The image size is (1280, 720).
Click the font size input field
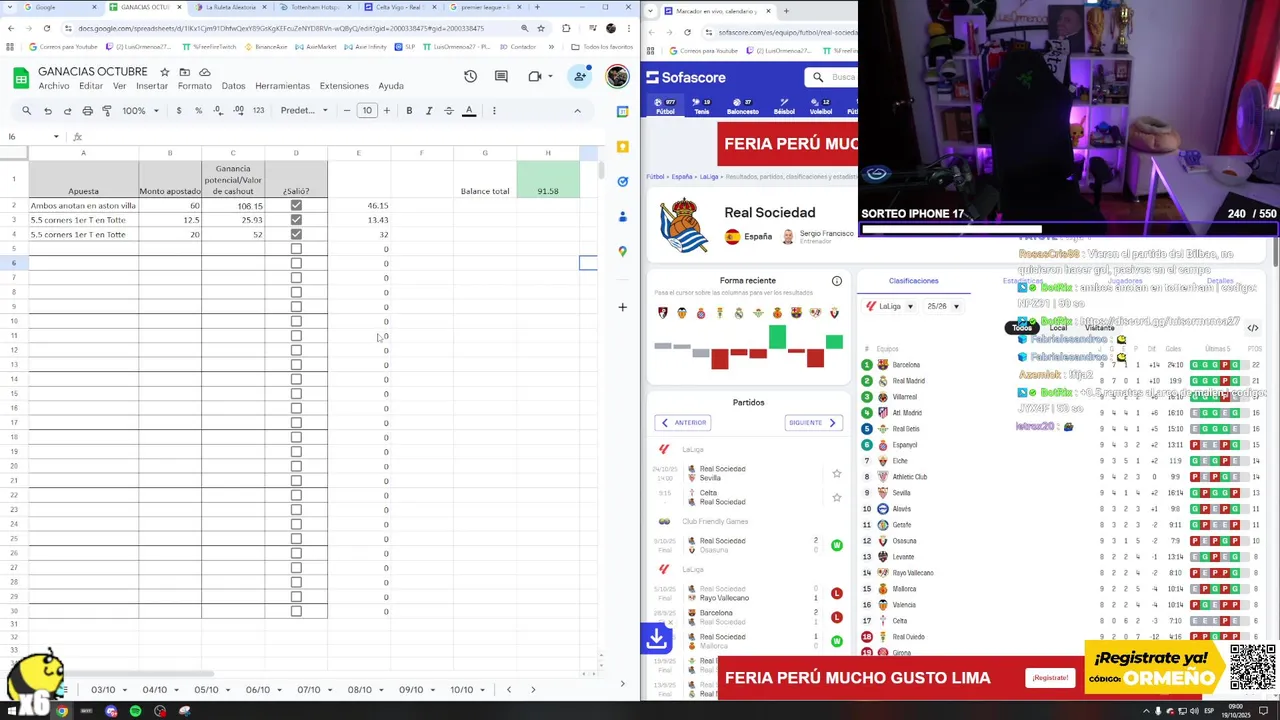[x=367, y=111]
